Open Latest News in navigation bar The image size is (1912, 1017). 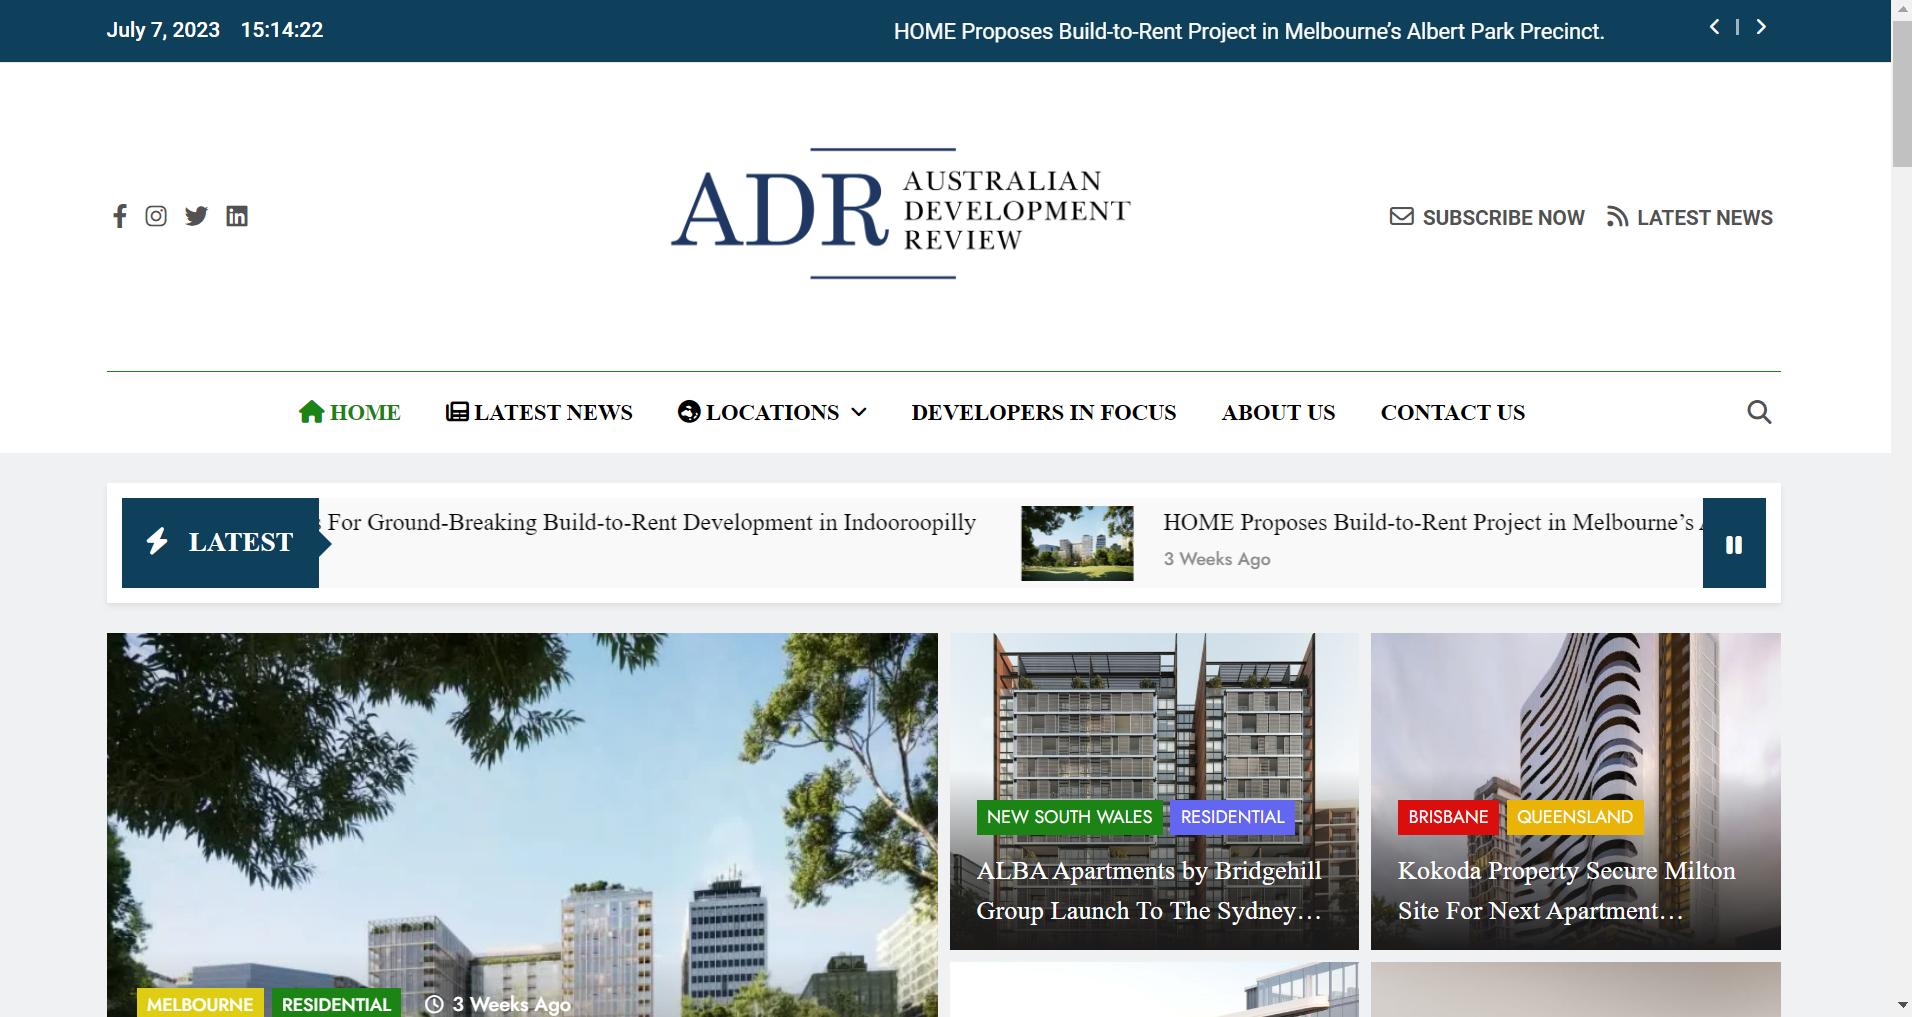click(x=540, y=412)
